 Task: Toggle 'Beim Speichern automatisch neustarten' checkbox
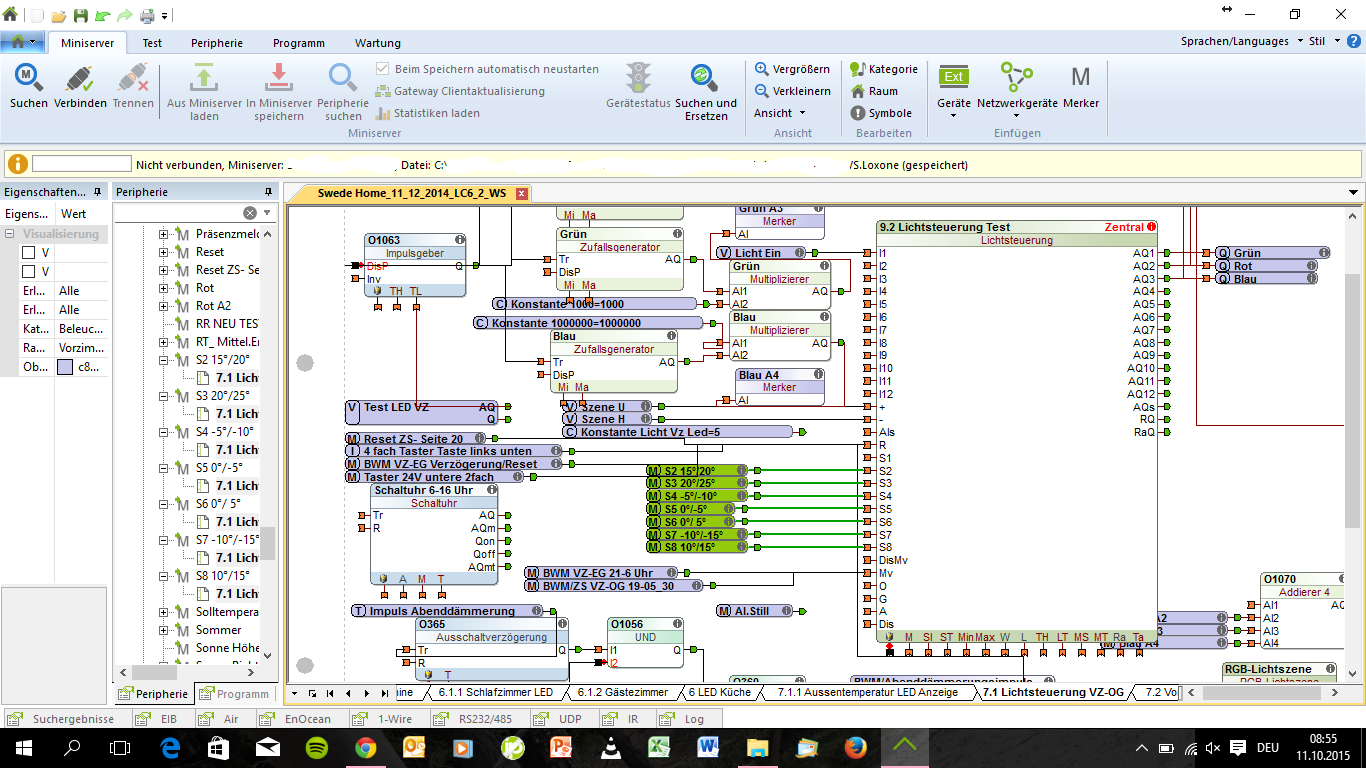pyautogui.click(x=382, y=69)
